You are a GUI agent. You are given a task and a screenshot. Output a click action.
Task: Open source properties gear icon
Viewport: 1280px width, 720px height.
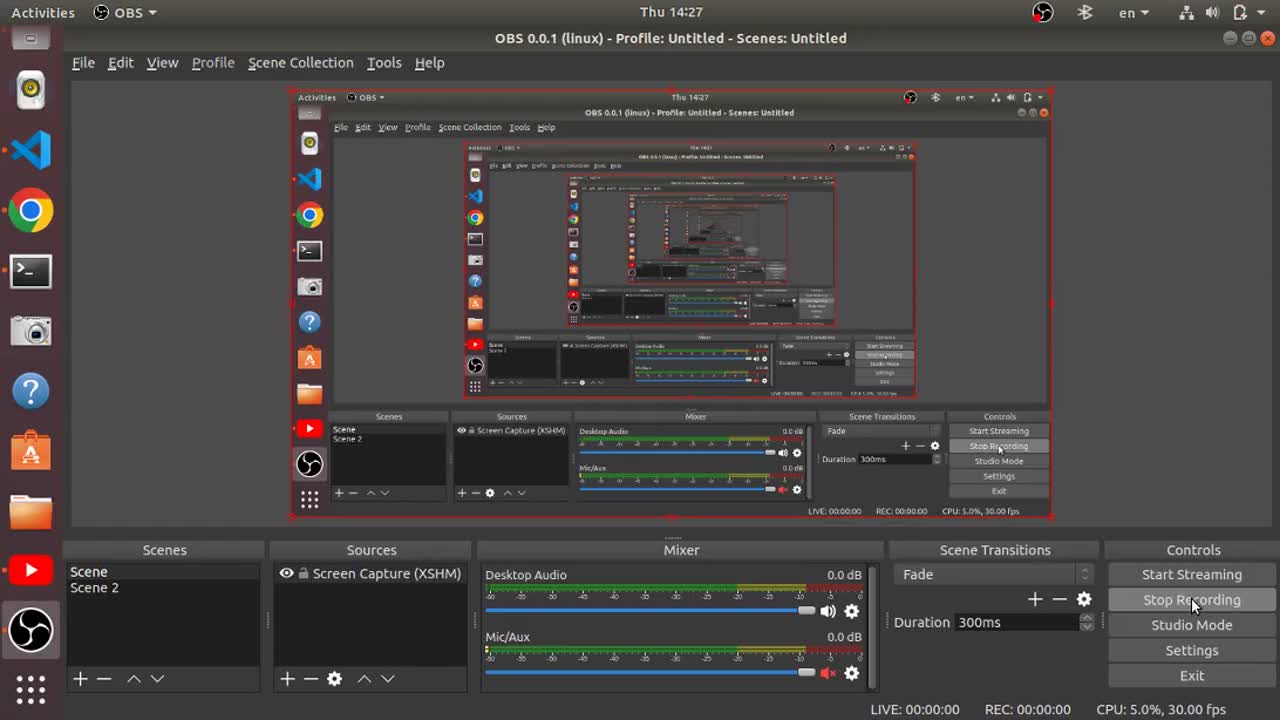coord(335,679)
